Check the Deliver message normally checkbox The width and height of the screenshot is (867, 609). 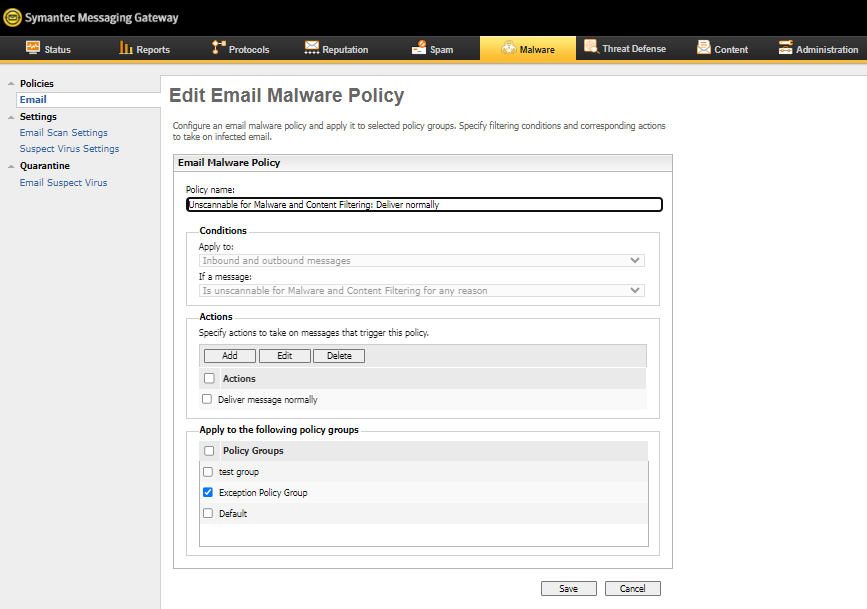(x=207, y=399)
